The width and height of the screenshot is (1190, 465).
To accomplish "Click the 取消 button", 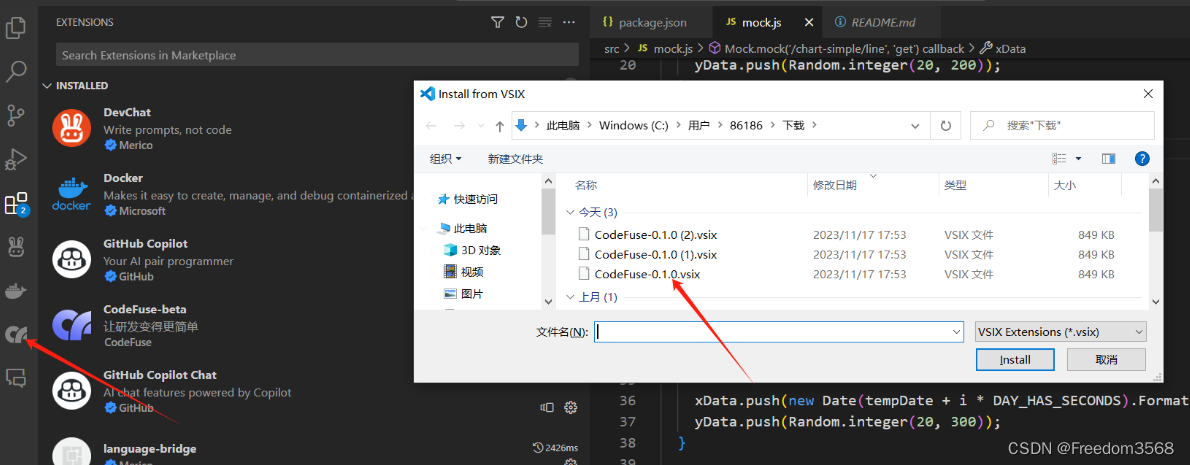I will 1107,359.
